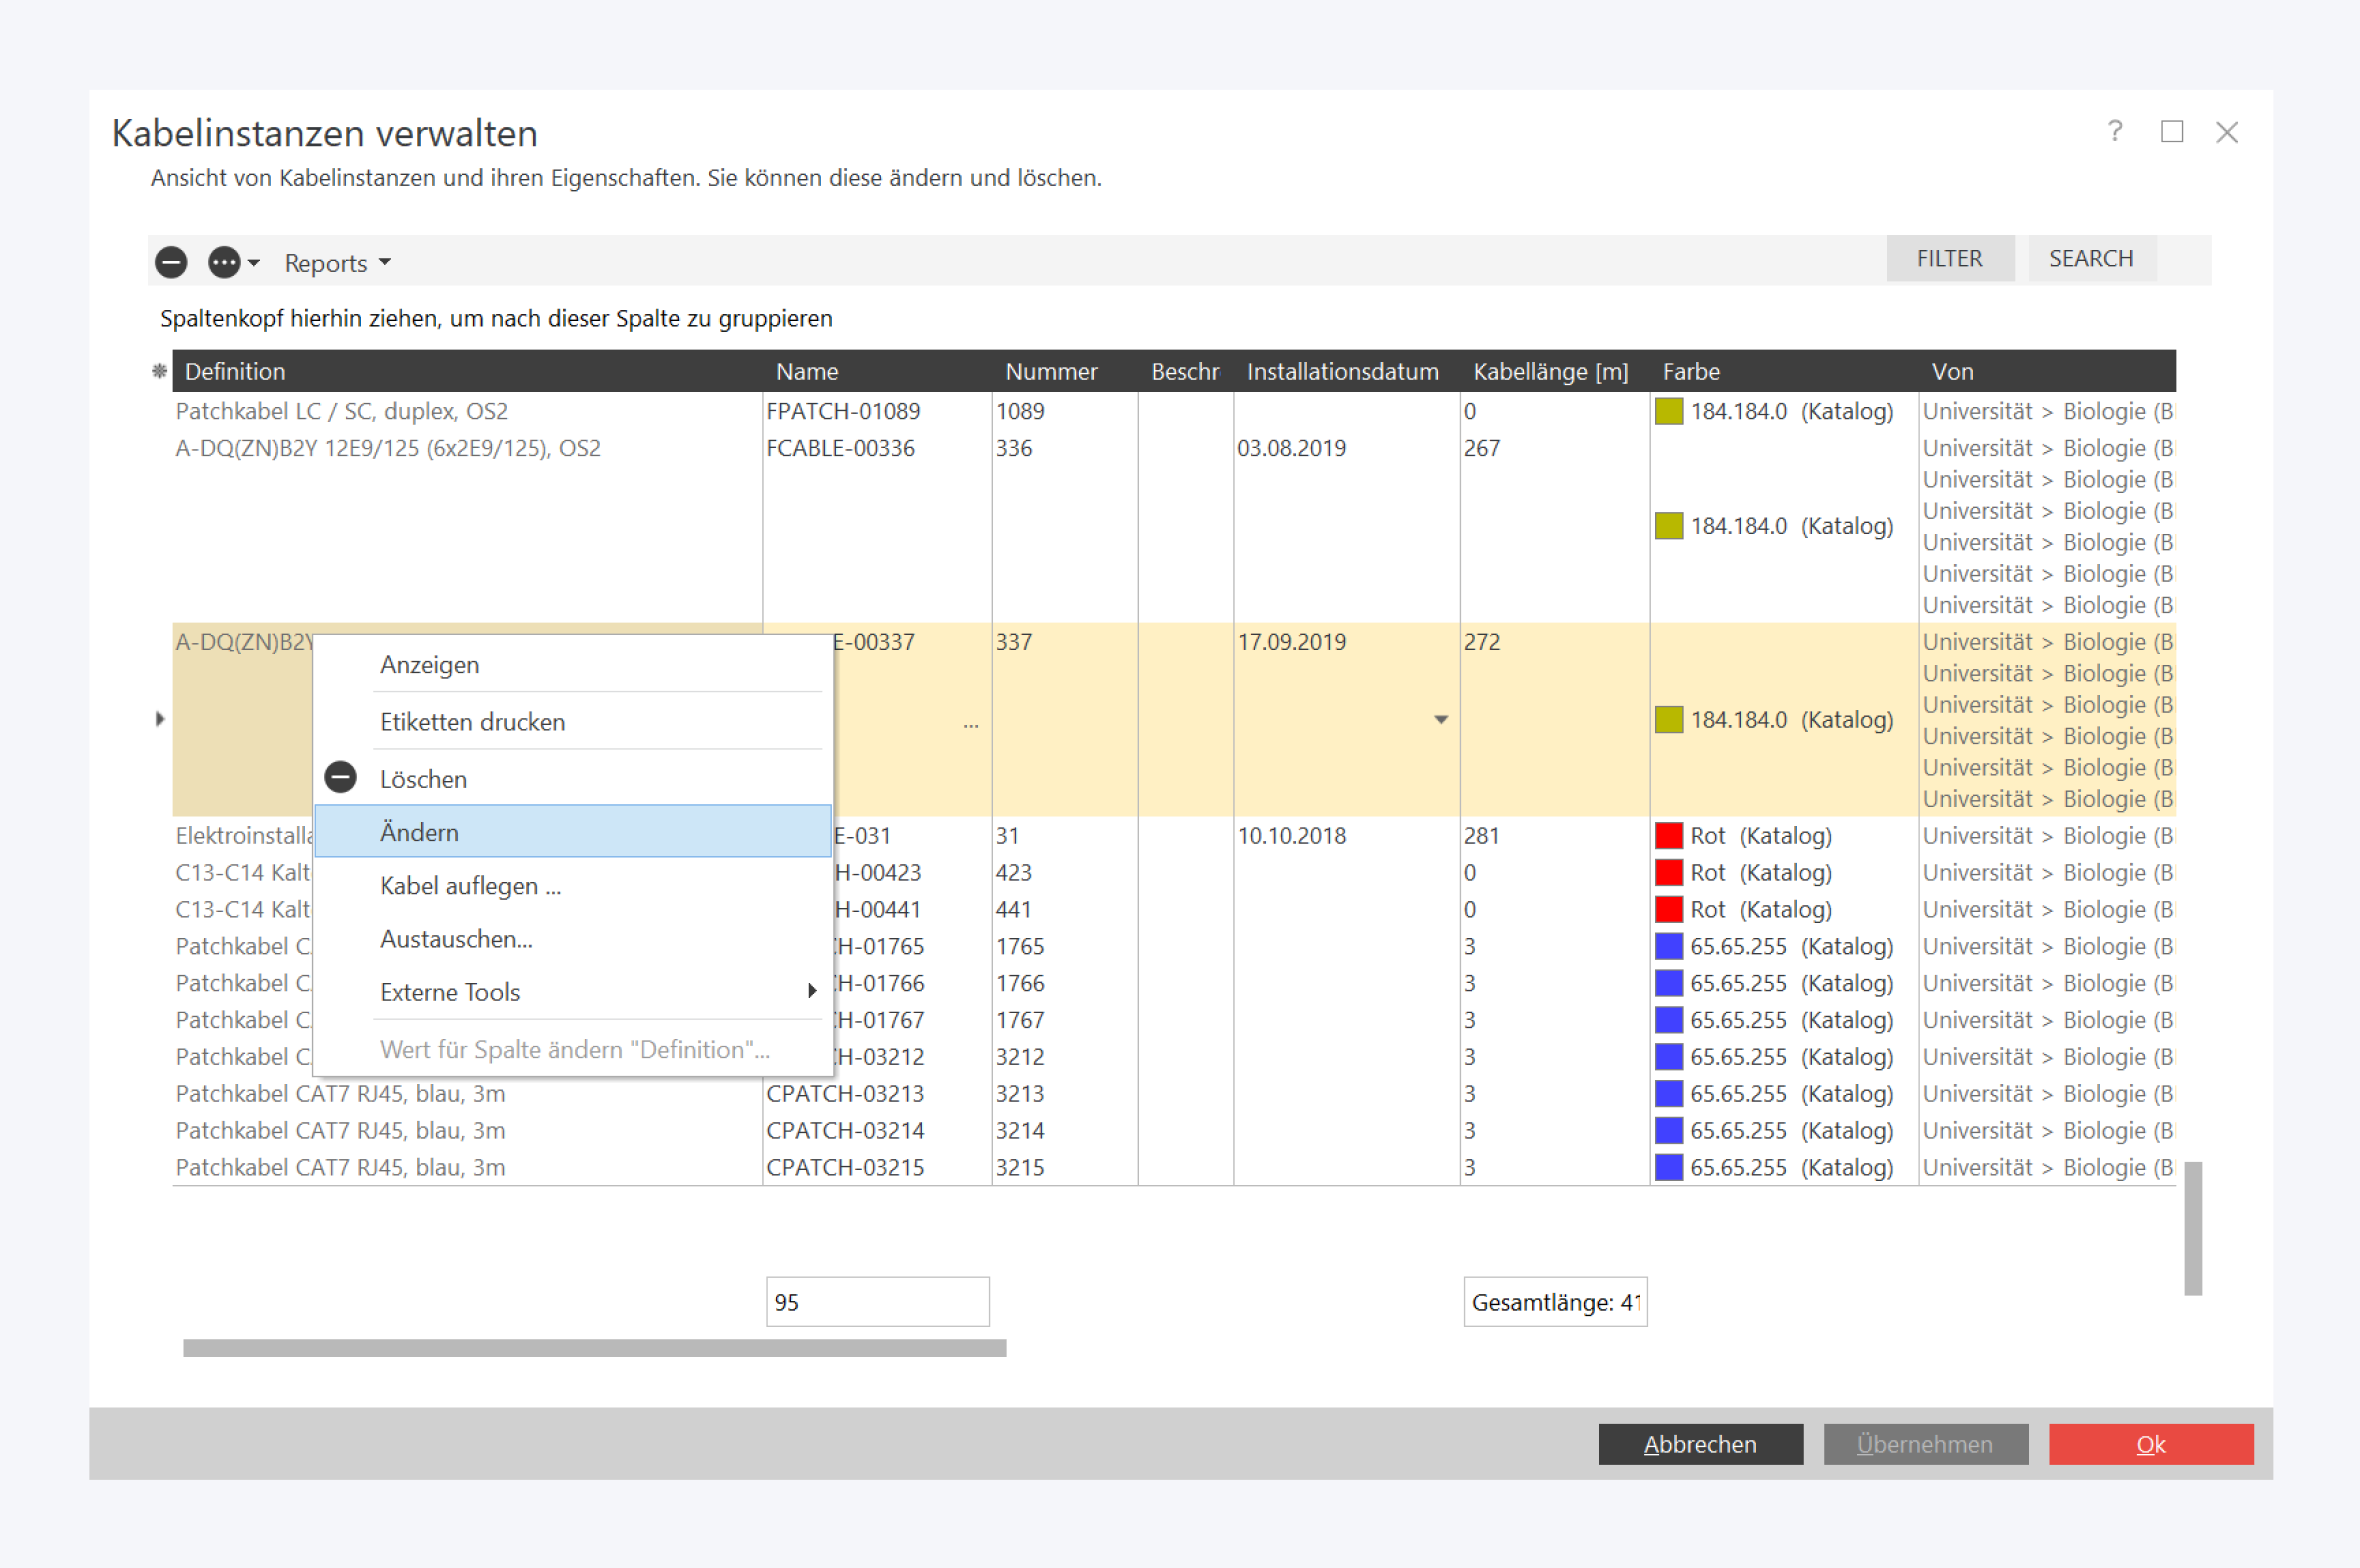Screen dimensions: 2360x1568
Task: Click the column chooser asterisk icon
Action: (159, 371)
